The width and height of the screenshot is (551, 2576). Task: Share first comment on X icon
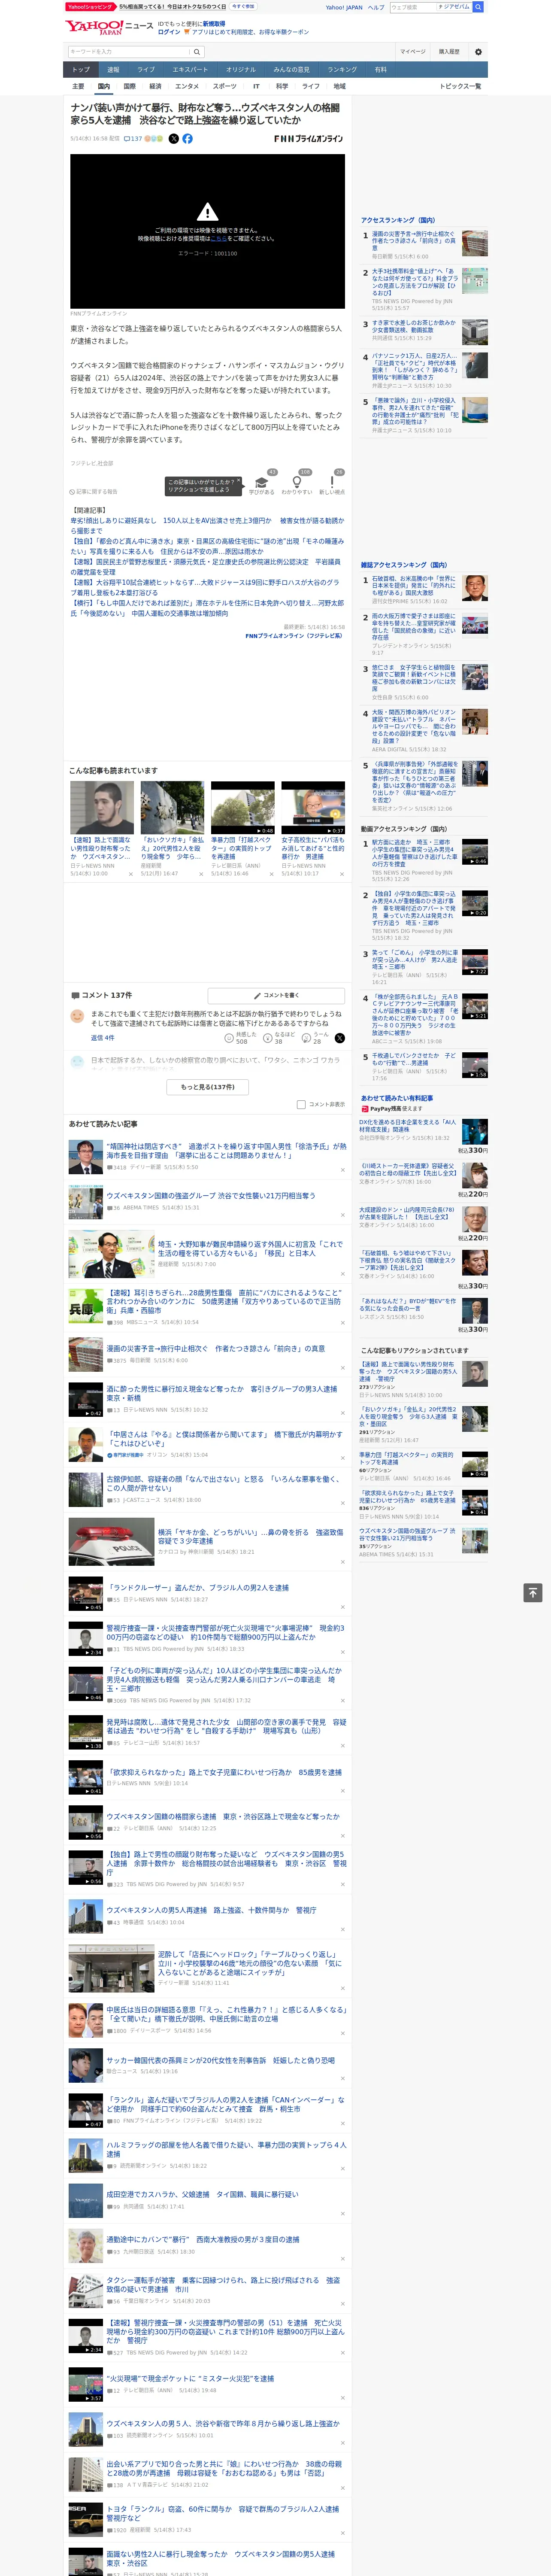click(340, 1038)
